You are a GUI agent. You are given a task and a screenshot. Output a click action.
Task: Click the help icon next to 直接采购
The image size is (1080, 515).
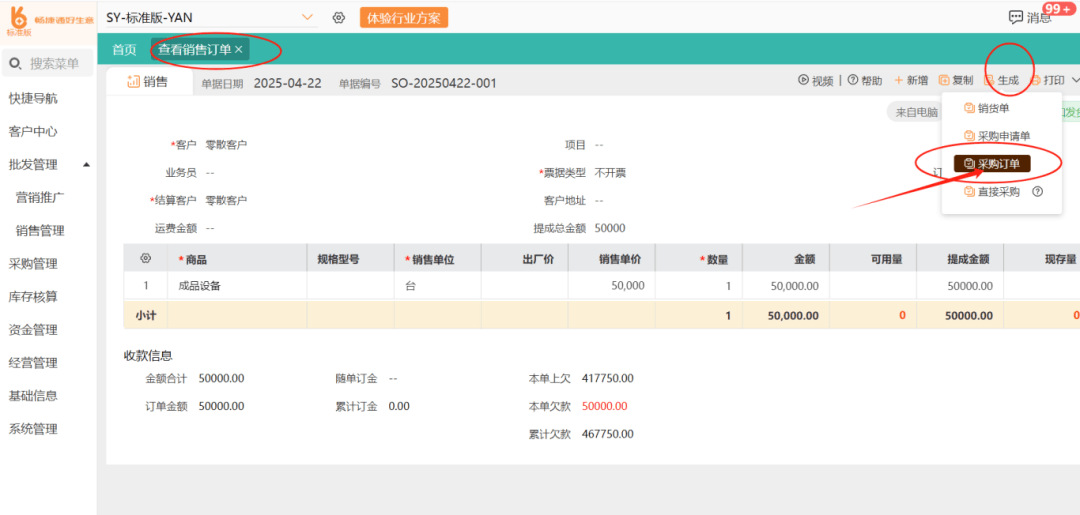(1037, 192)
